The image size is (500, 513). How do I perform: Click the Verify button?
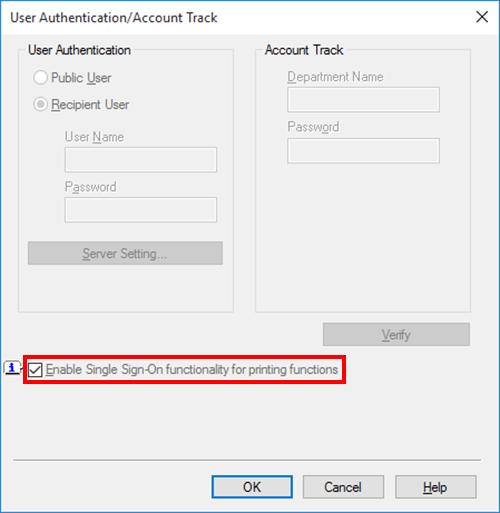pos(396,334)
